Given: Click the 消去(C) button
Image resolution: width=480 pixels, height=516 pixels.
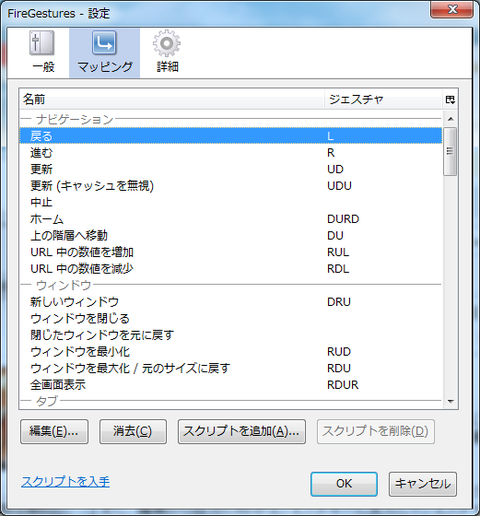Looking at the screenshot, I should (x=133, y=431).
